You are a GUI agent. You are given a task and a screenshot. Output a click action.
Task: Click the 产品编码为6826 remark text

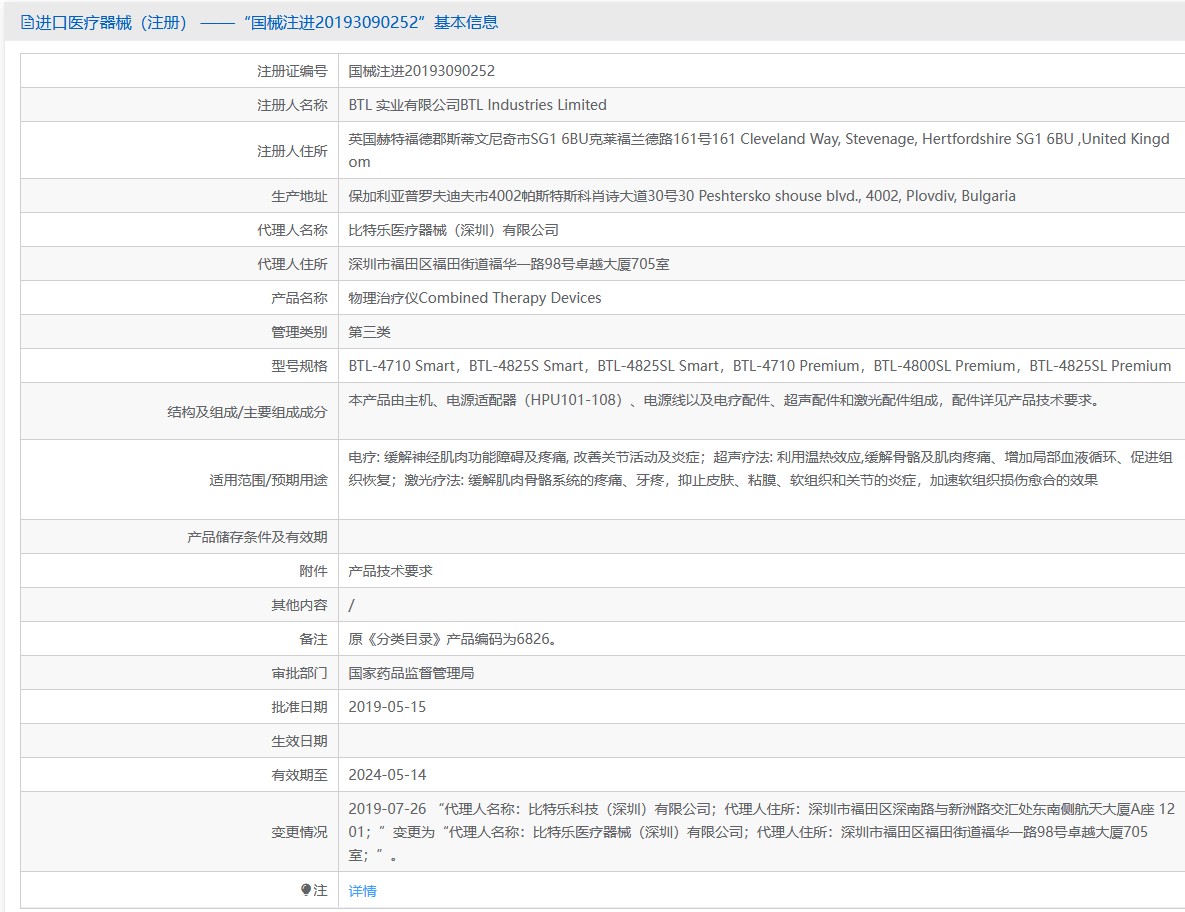tap(453, 638)
